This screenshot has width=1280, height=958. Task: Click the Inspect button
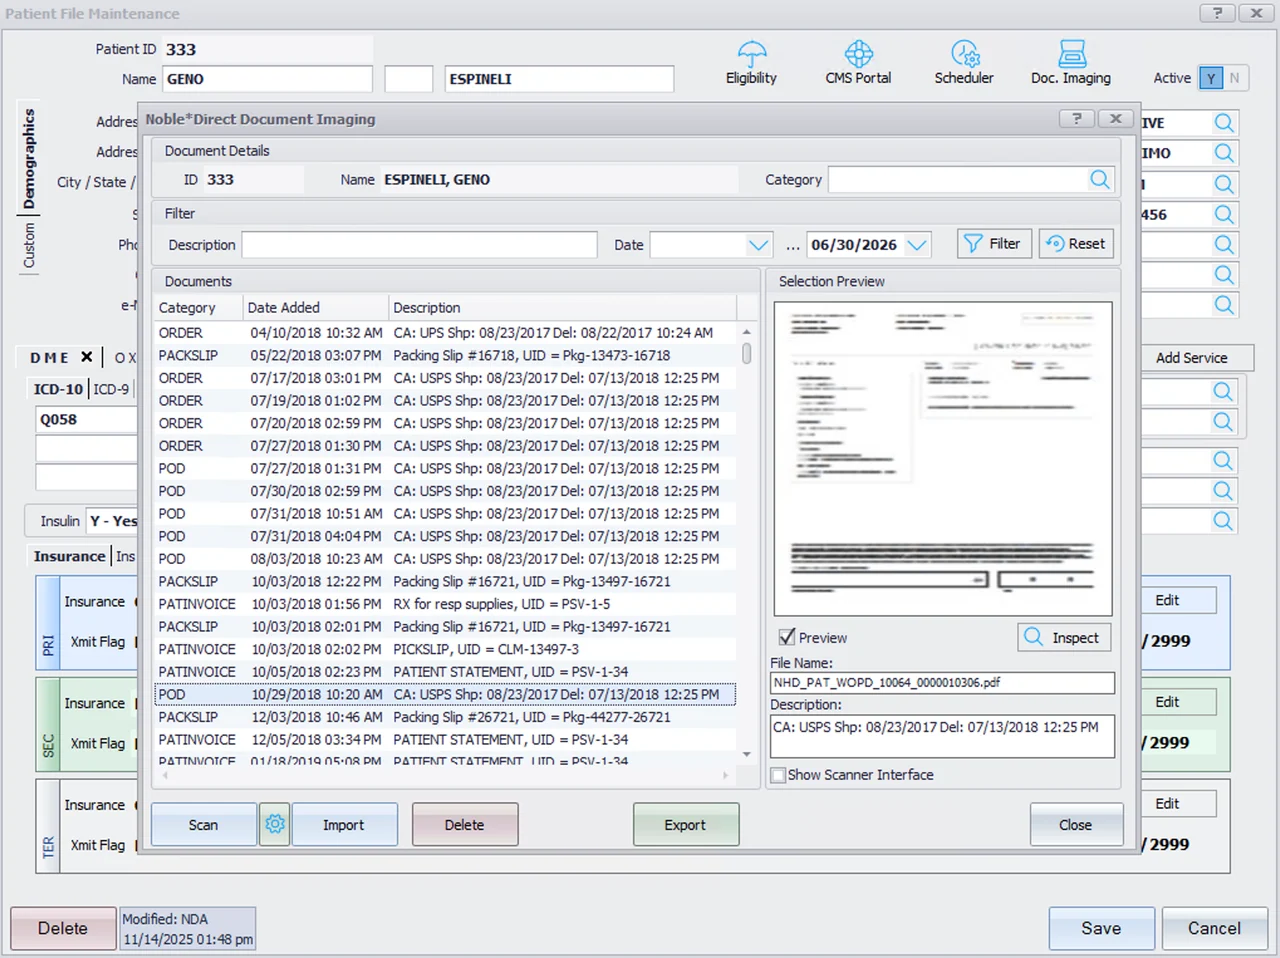coord(1064,637)
